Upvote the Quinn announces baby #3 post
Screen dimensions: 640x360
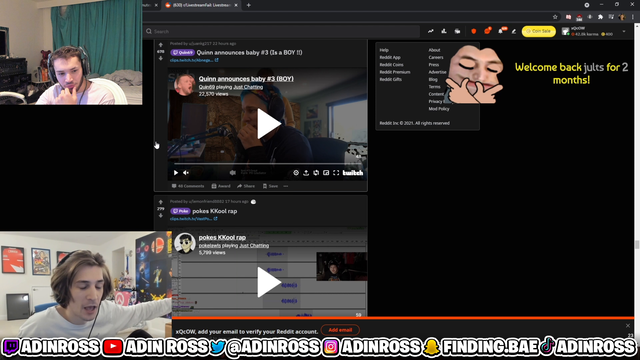pyautogui.click(x=160, y=45)
